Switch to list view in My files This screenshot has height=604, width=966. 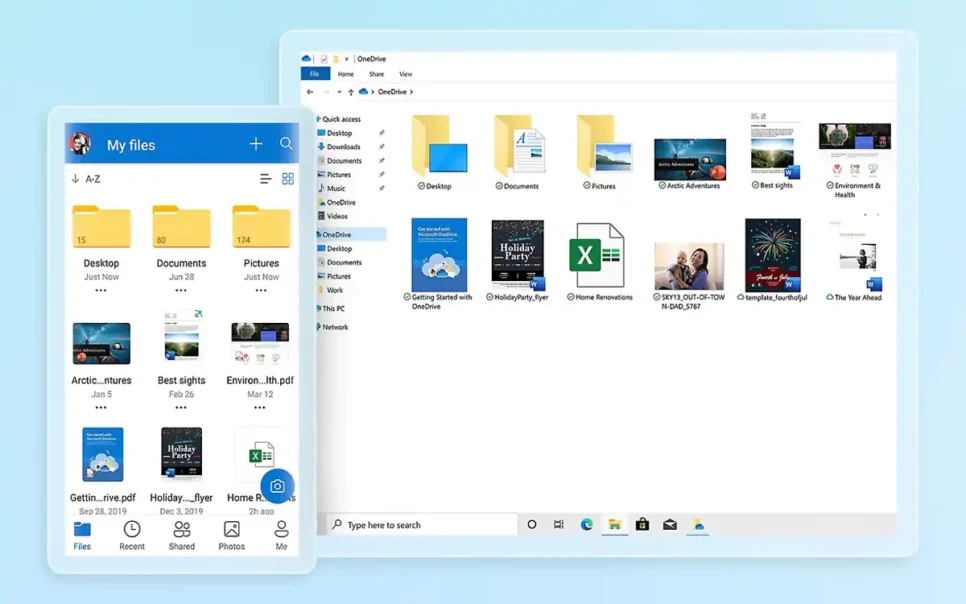click(x=264, y=178)
